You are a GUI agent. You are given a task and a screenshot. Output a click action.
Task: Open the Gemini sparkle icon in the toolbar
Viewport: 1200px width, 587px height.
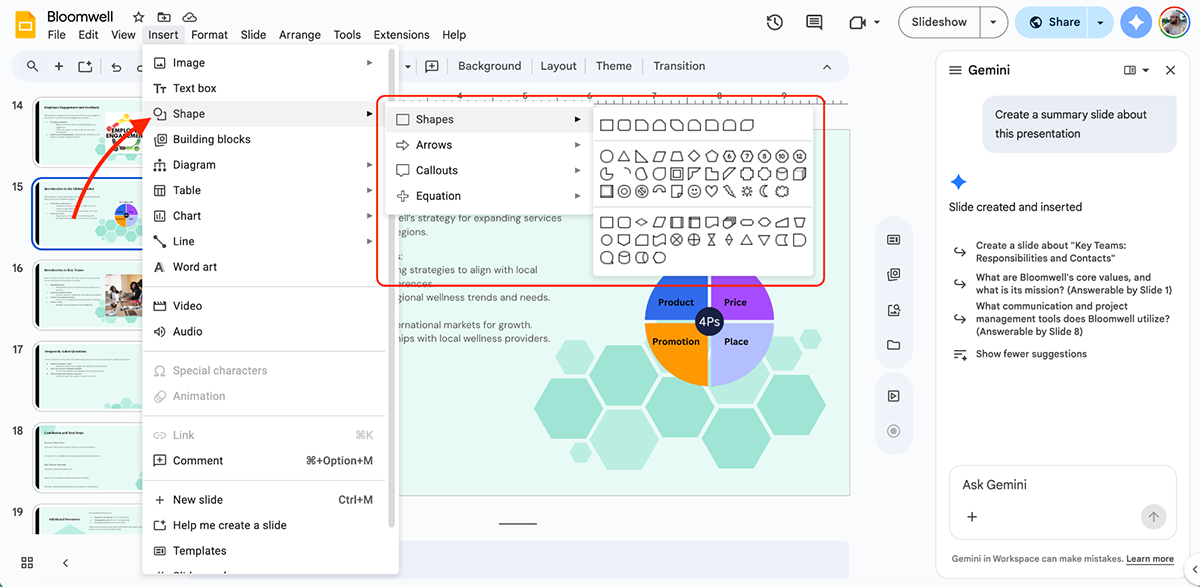point(1136,21)
